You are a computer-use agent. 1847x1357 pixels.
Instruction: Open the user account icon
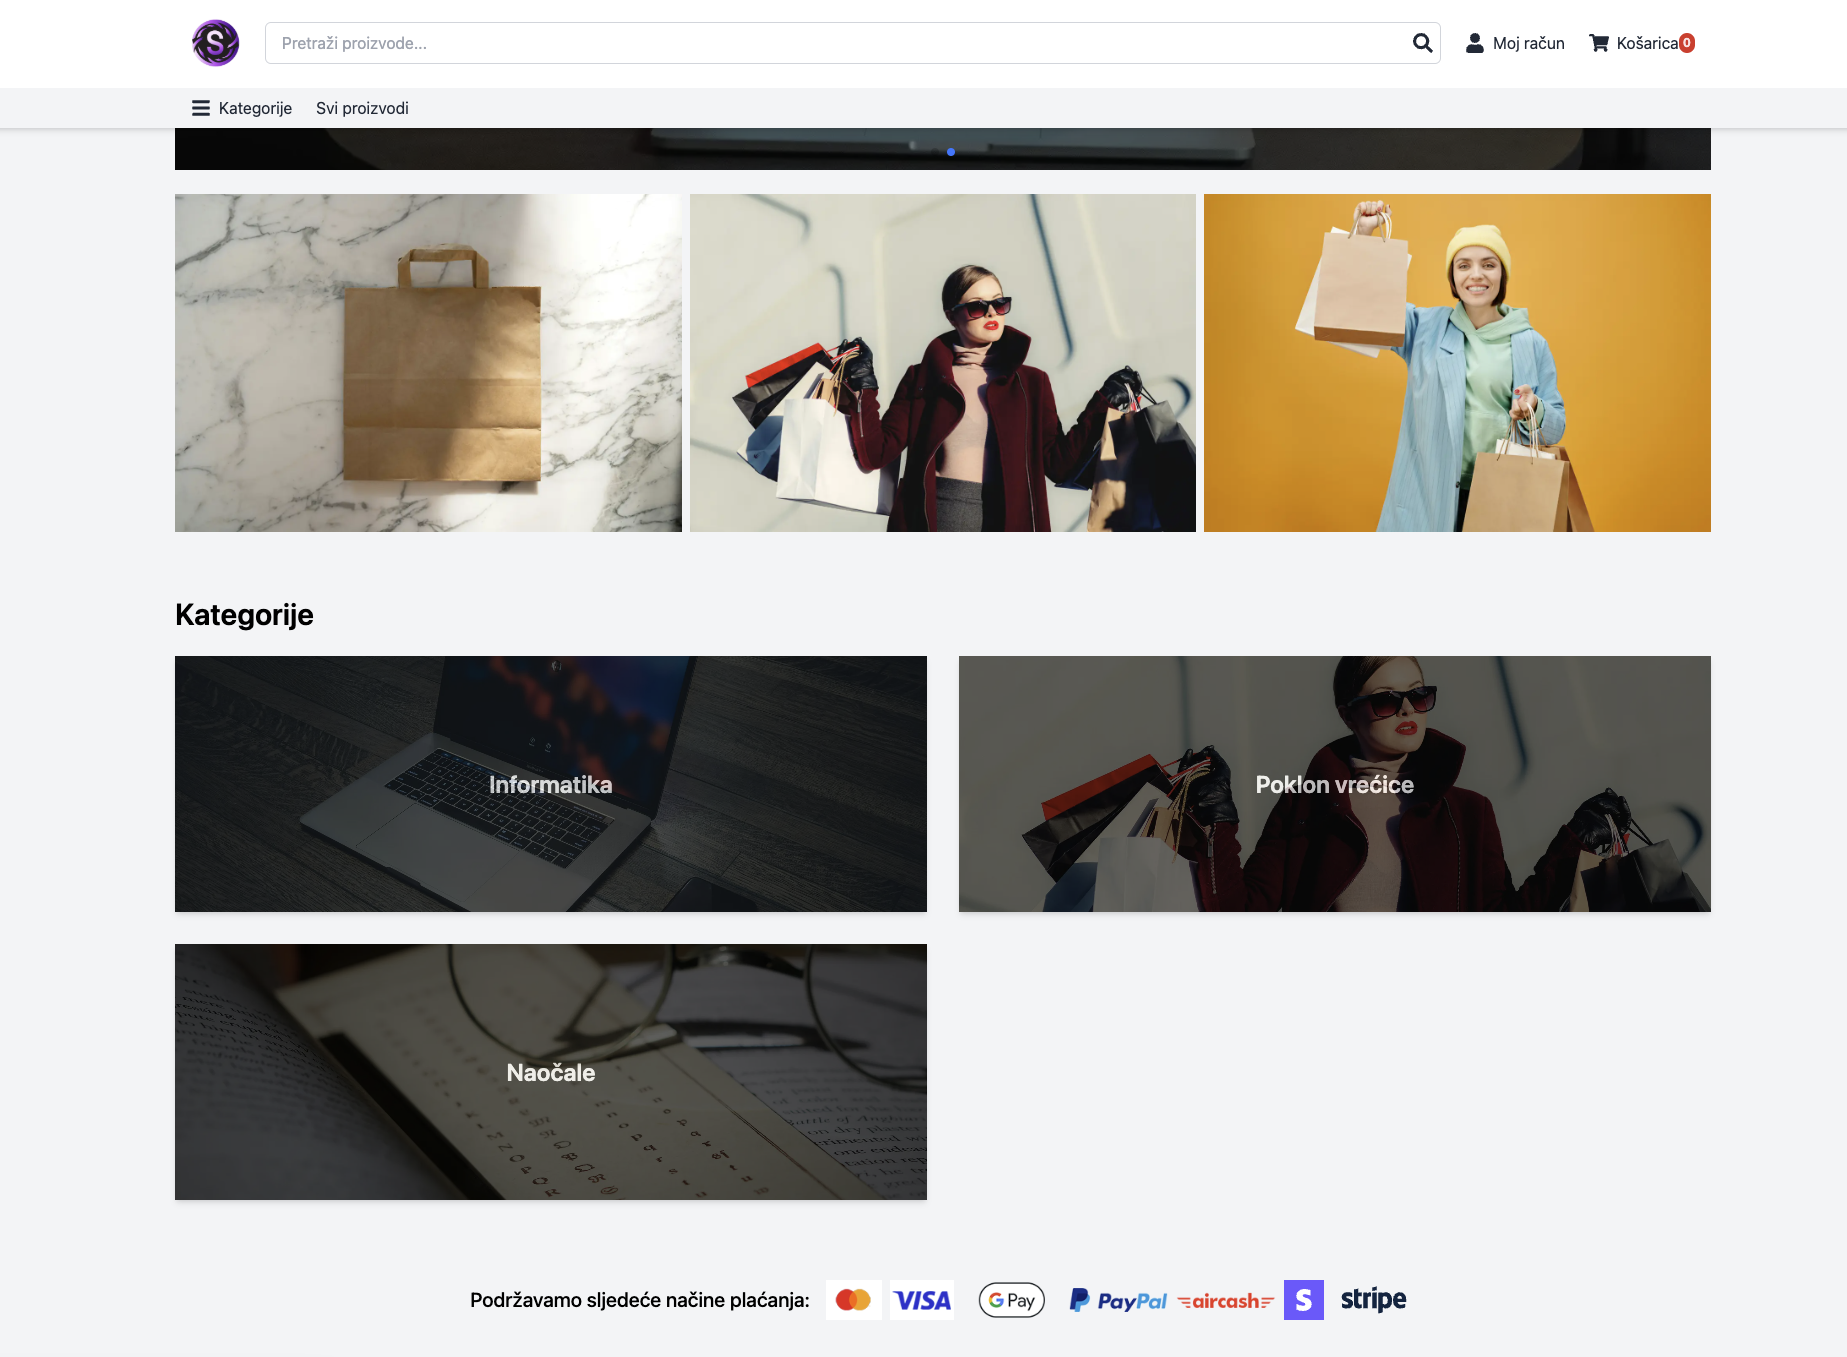[x=1474, y=43]
